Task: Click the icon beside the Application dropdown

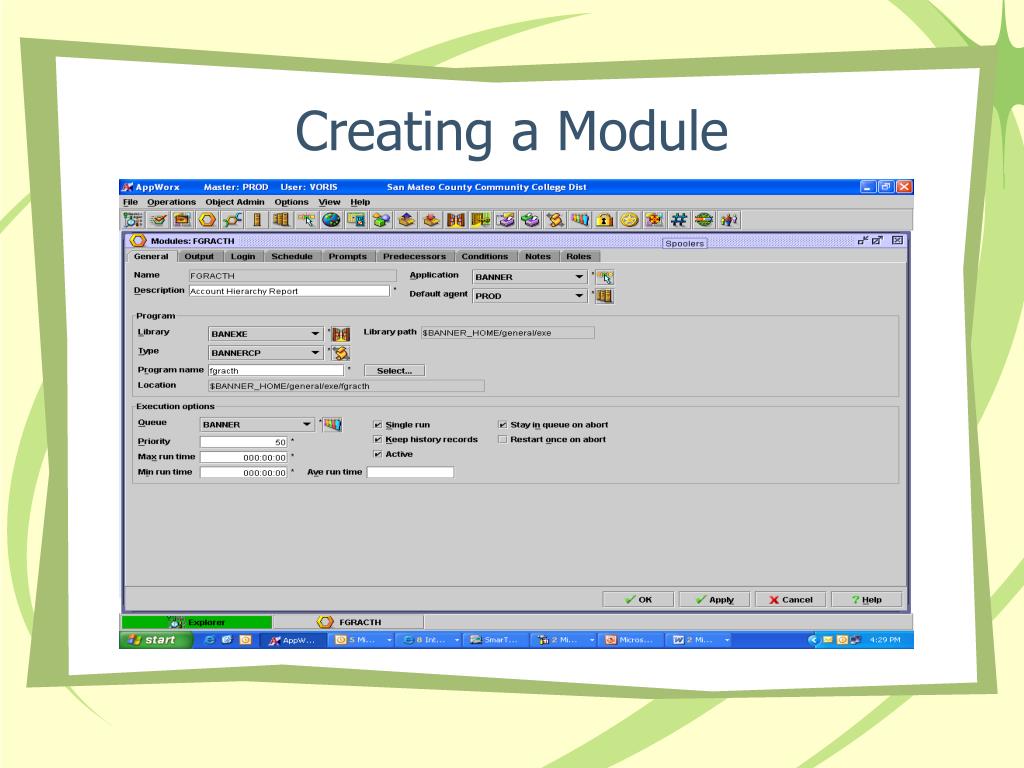Action: coord(605,277)
